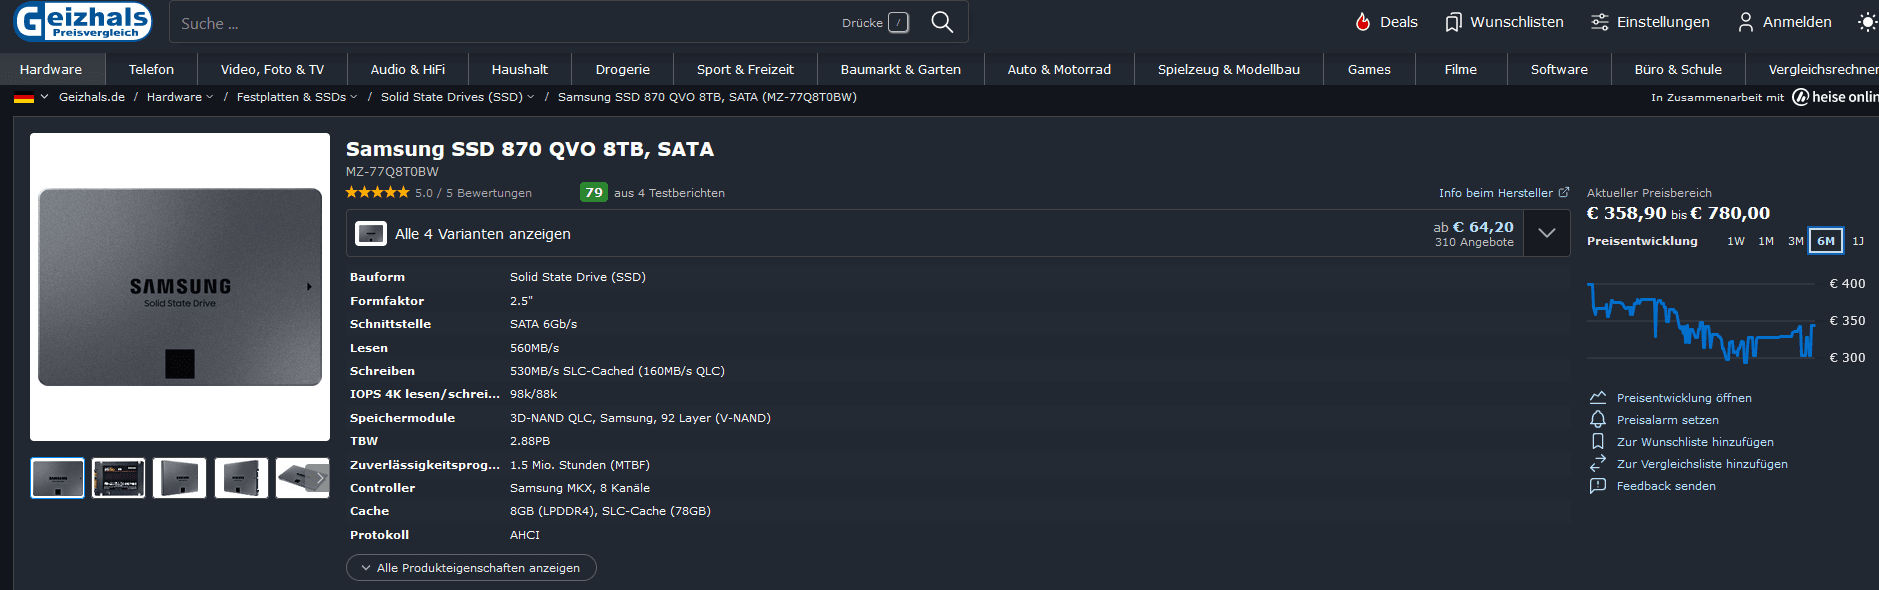Screen dimensions: 1879x590
Task: Open the Sport & Freizeit category
Action: (745, 69)
